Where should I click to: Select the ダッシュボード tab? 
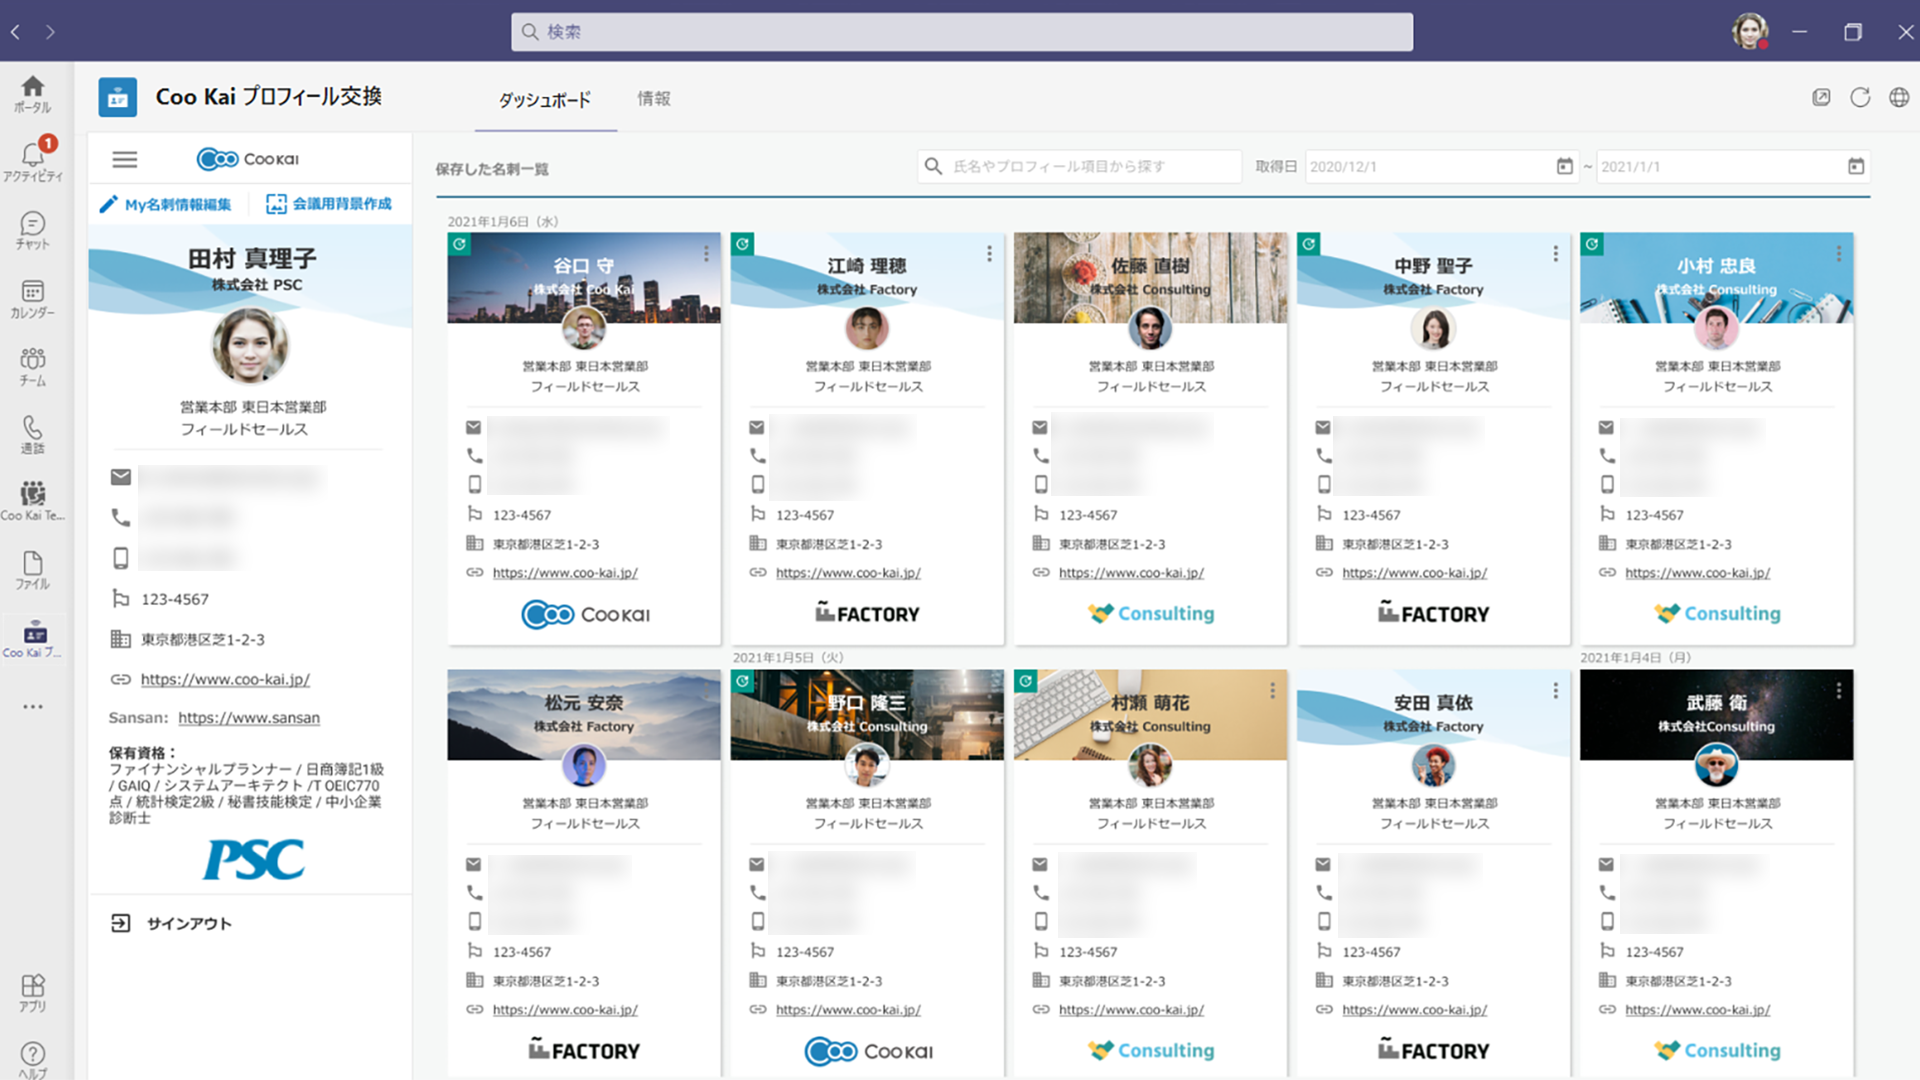(545, 99)
